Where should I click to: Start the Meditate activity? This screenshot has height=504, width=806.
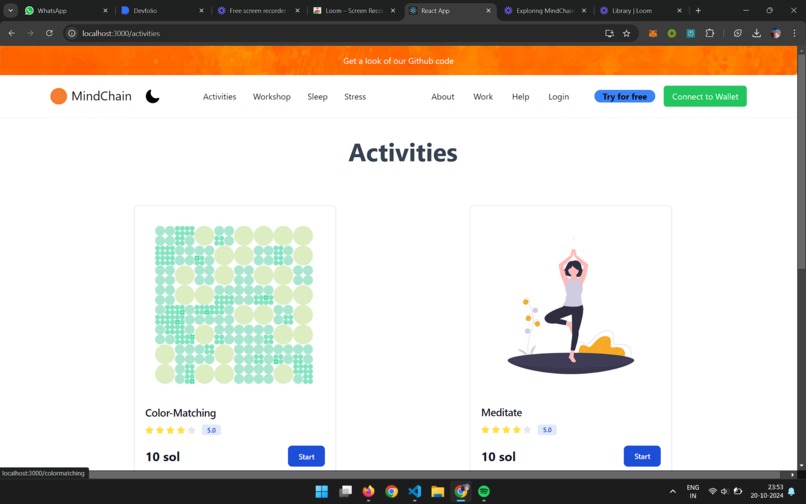tap(642, 456)
